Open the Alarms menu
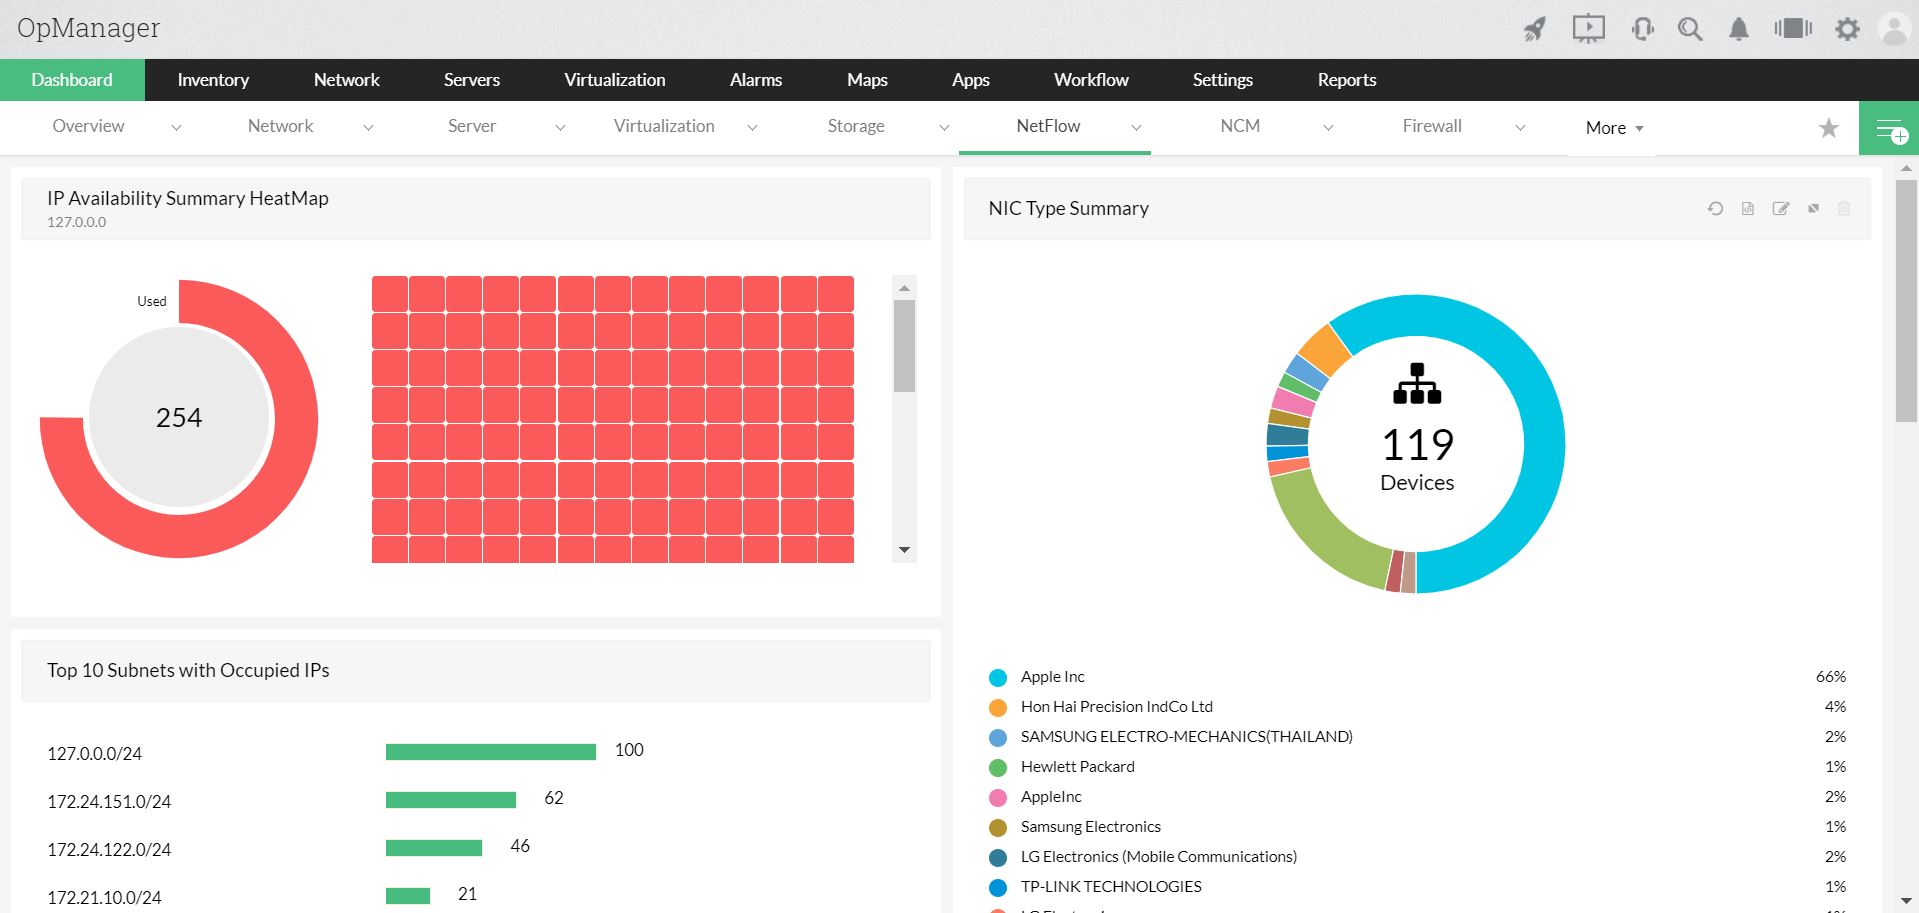The width and height of the screenshot is (1919, 913). point(756,80)
